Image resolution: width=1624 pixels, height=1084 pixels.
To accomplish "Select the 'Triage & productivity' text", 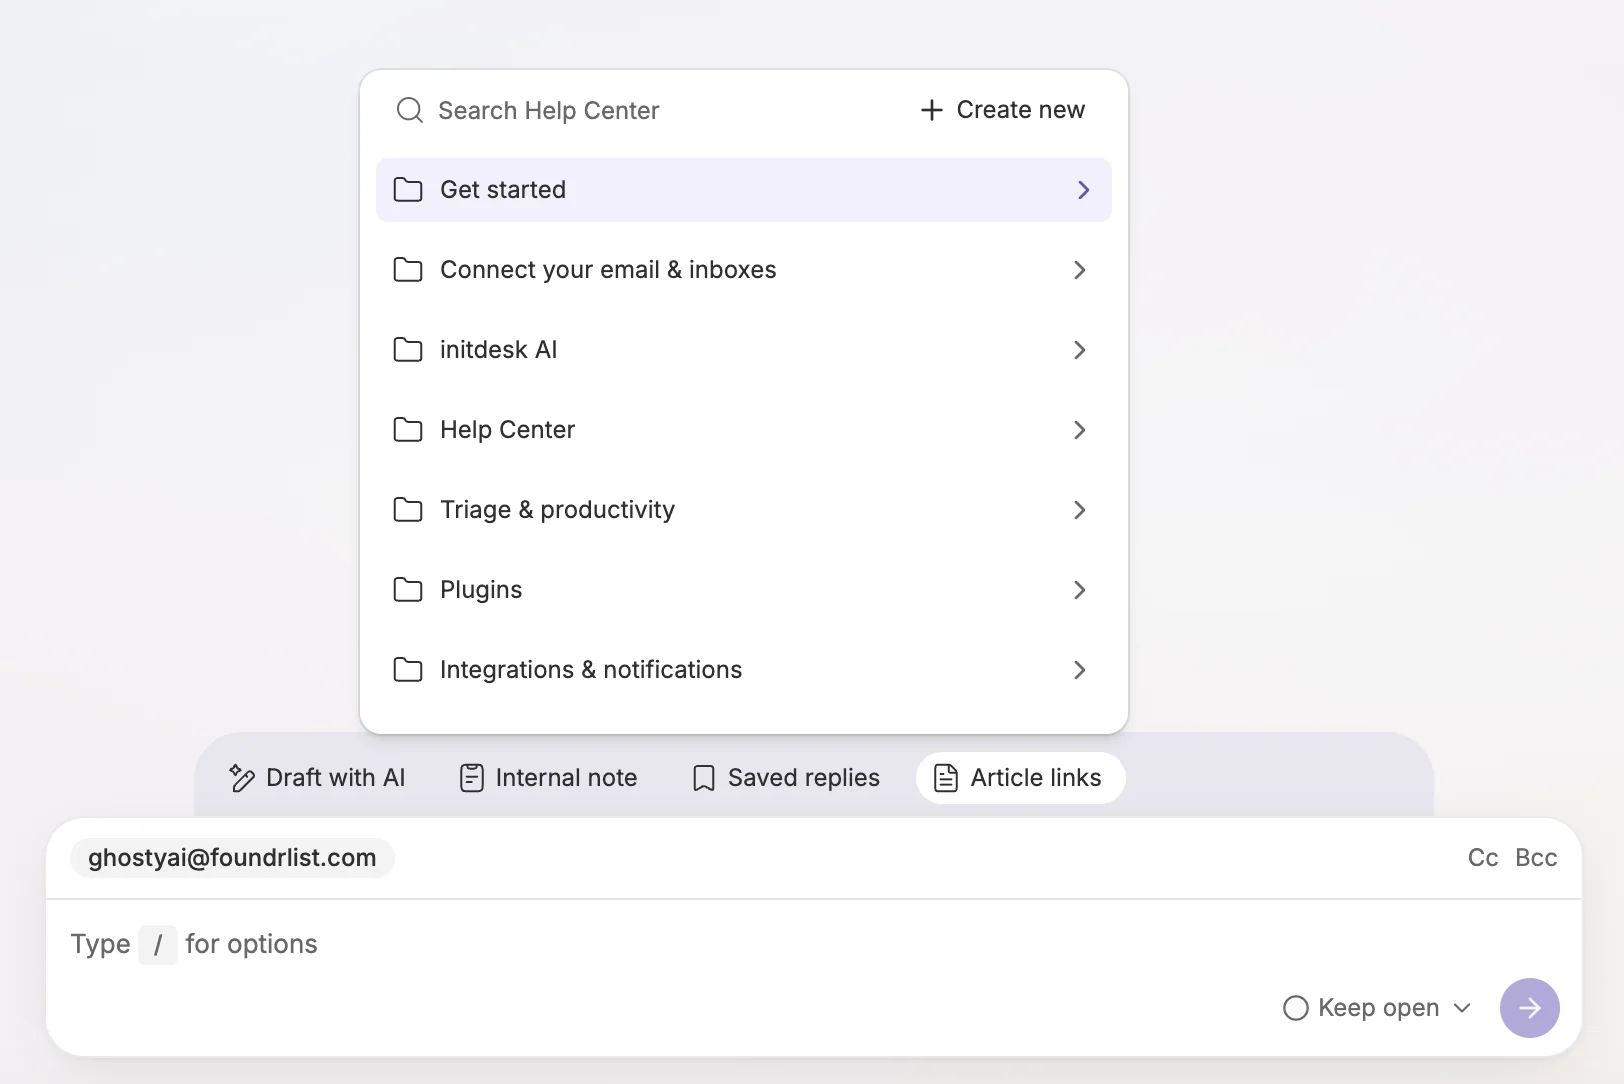I will tap(558, 510).
